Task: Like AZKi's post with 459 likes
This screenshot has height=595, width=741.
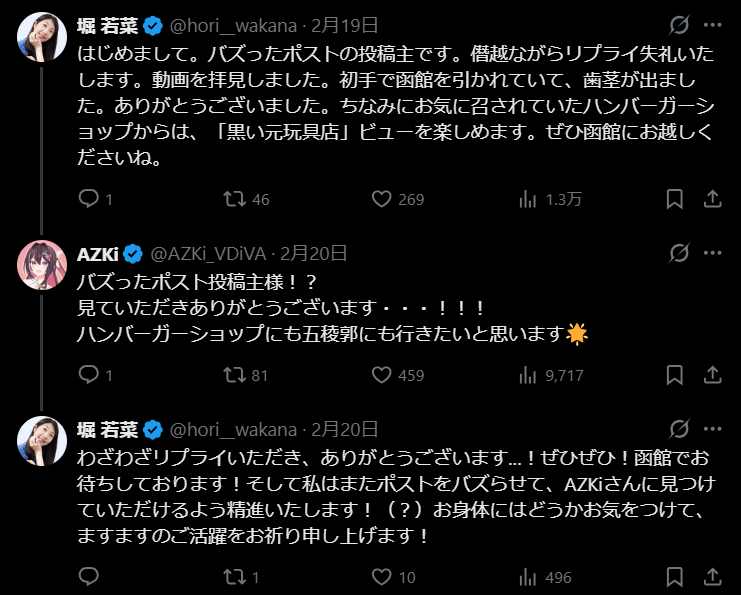Action: pyautogui.click(x=381, y=375)
